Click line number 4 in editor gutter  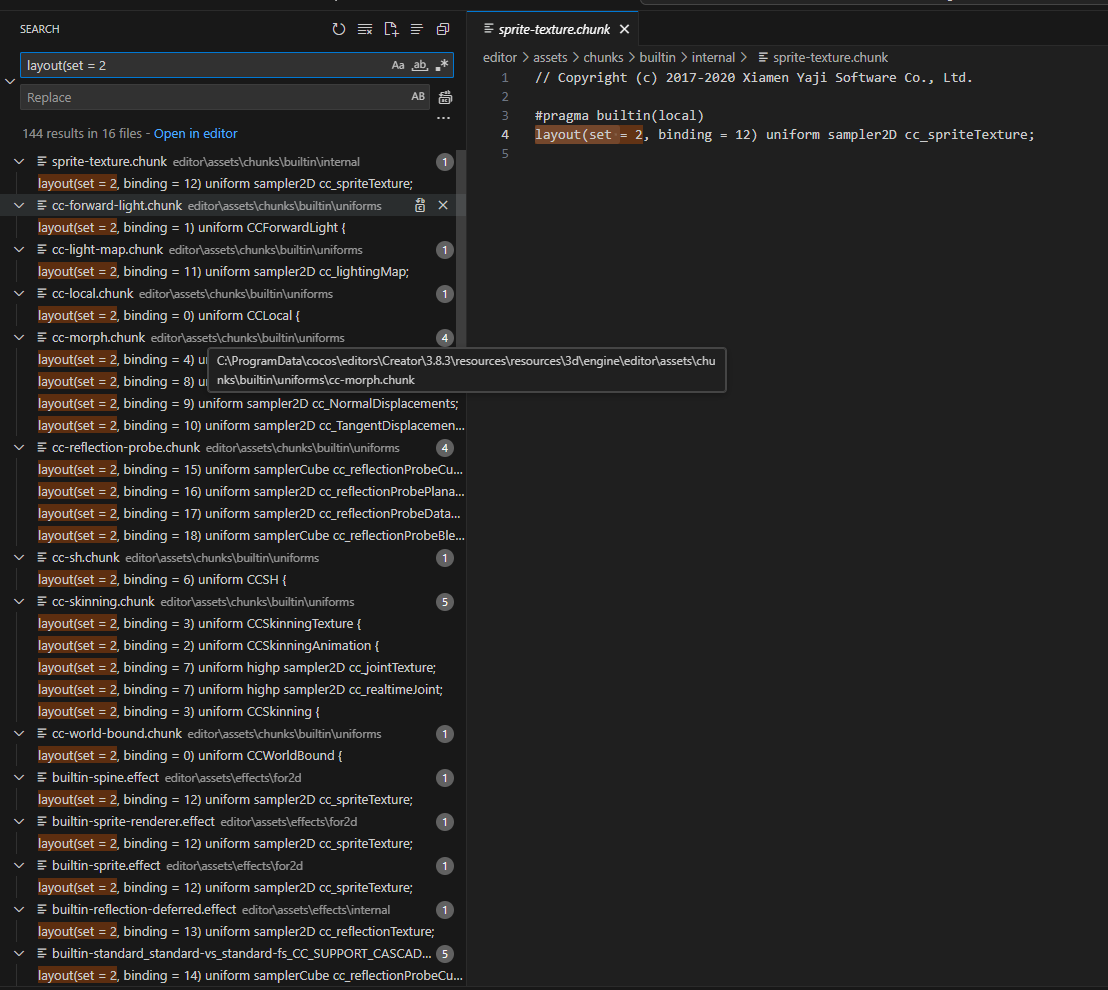pyautogui.click(x=505, y=134)
